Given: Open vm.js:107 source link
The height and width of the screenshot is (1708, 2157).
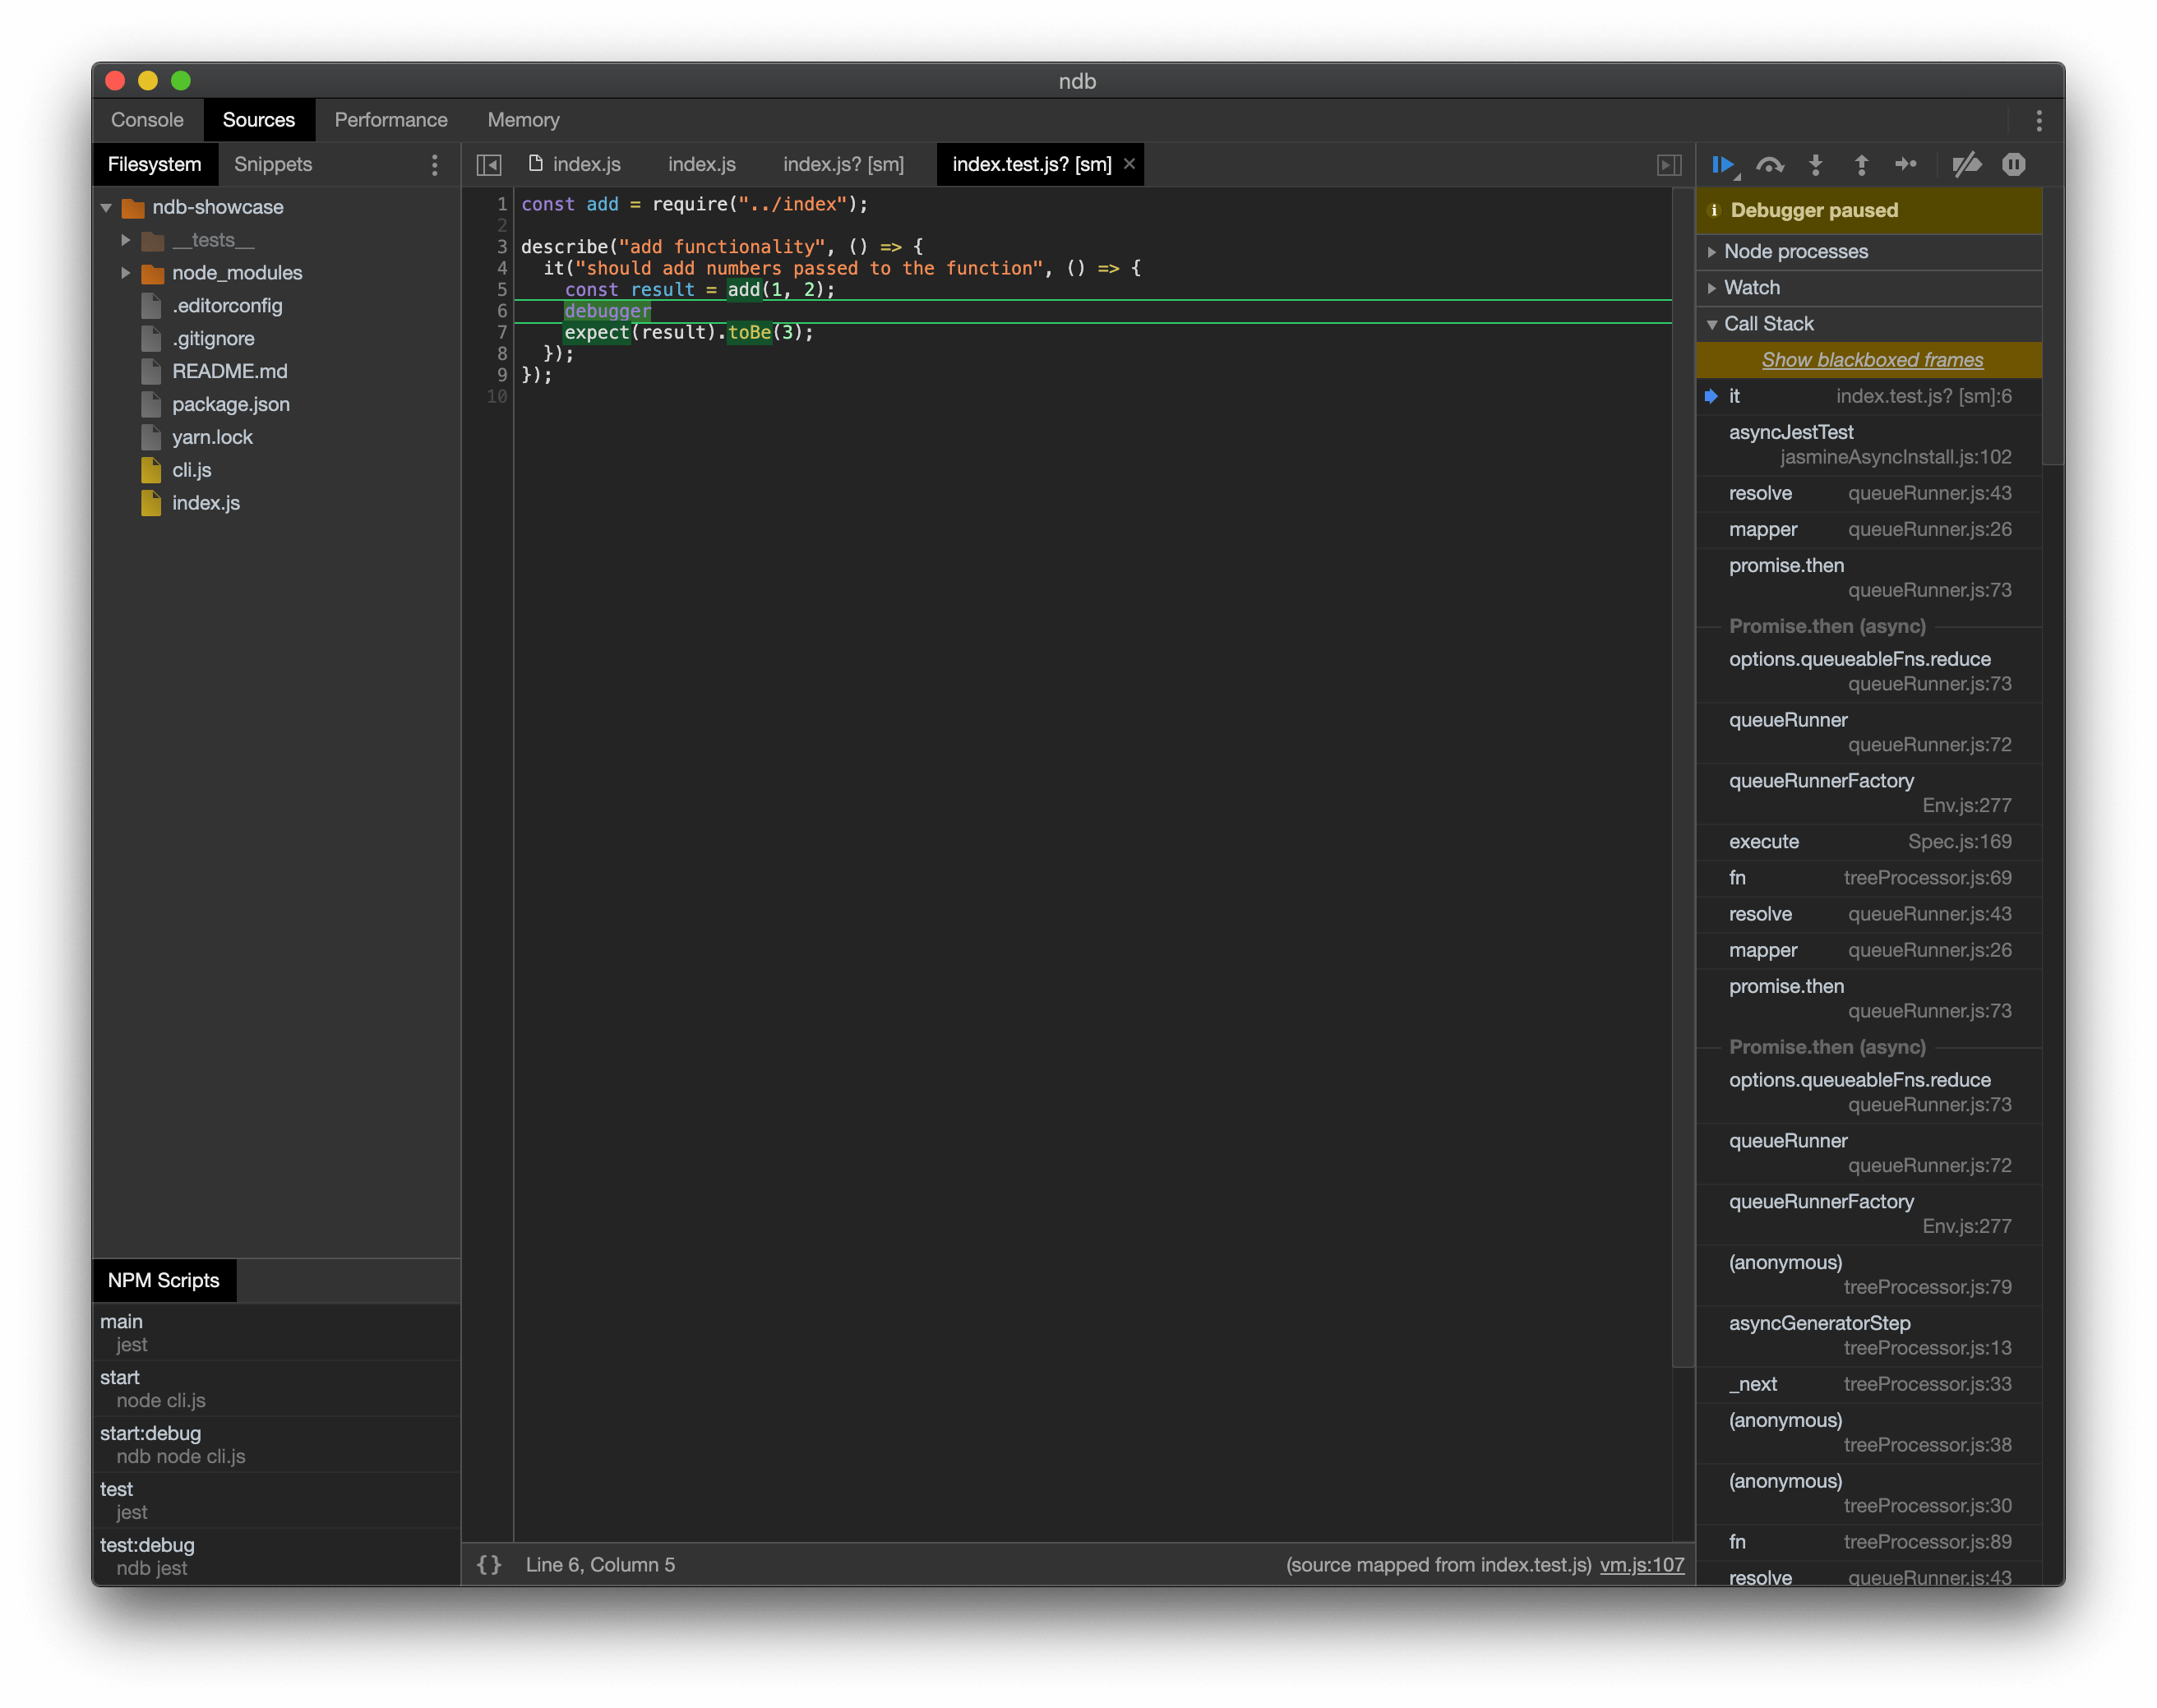Looking at the screenshot, I should pyautogui.click(x=1641, y=1564).
